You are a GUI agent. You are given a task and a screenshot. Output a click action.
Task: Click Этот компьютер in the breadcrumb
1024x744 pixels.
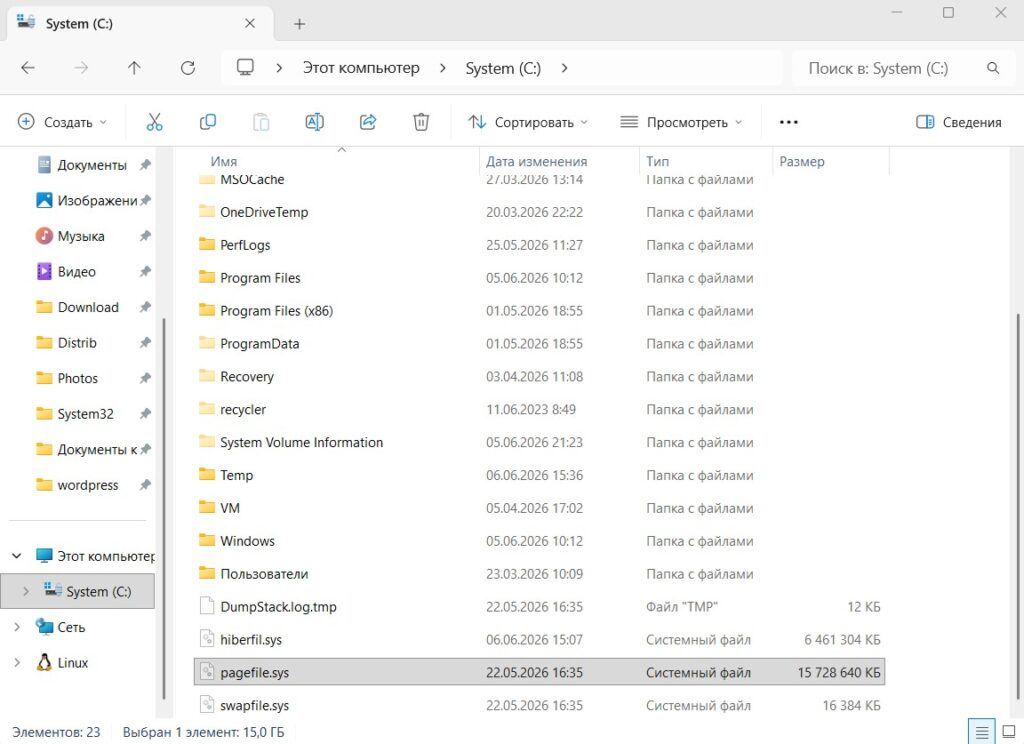click(361, 68)
